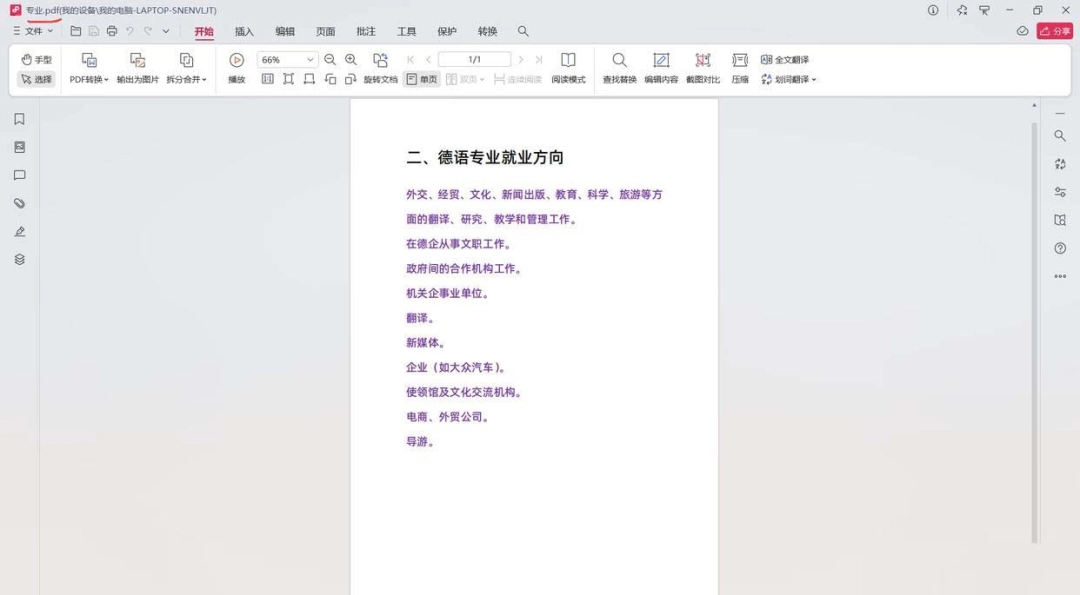1080x595 pixels.
Task: Switch to the 批注 tab
Action: [366, 32]
